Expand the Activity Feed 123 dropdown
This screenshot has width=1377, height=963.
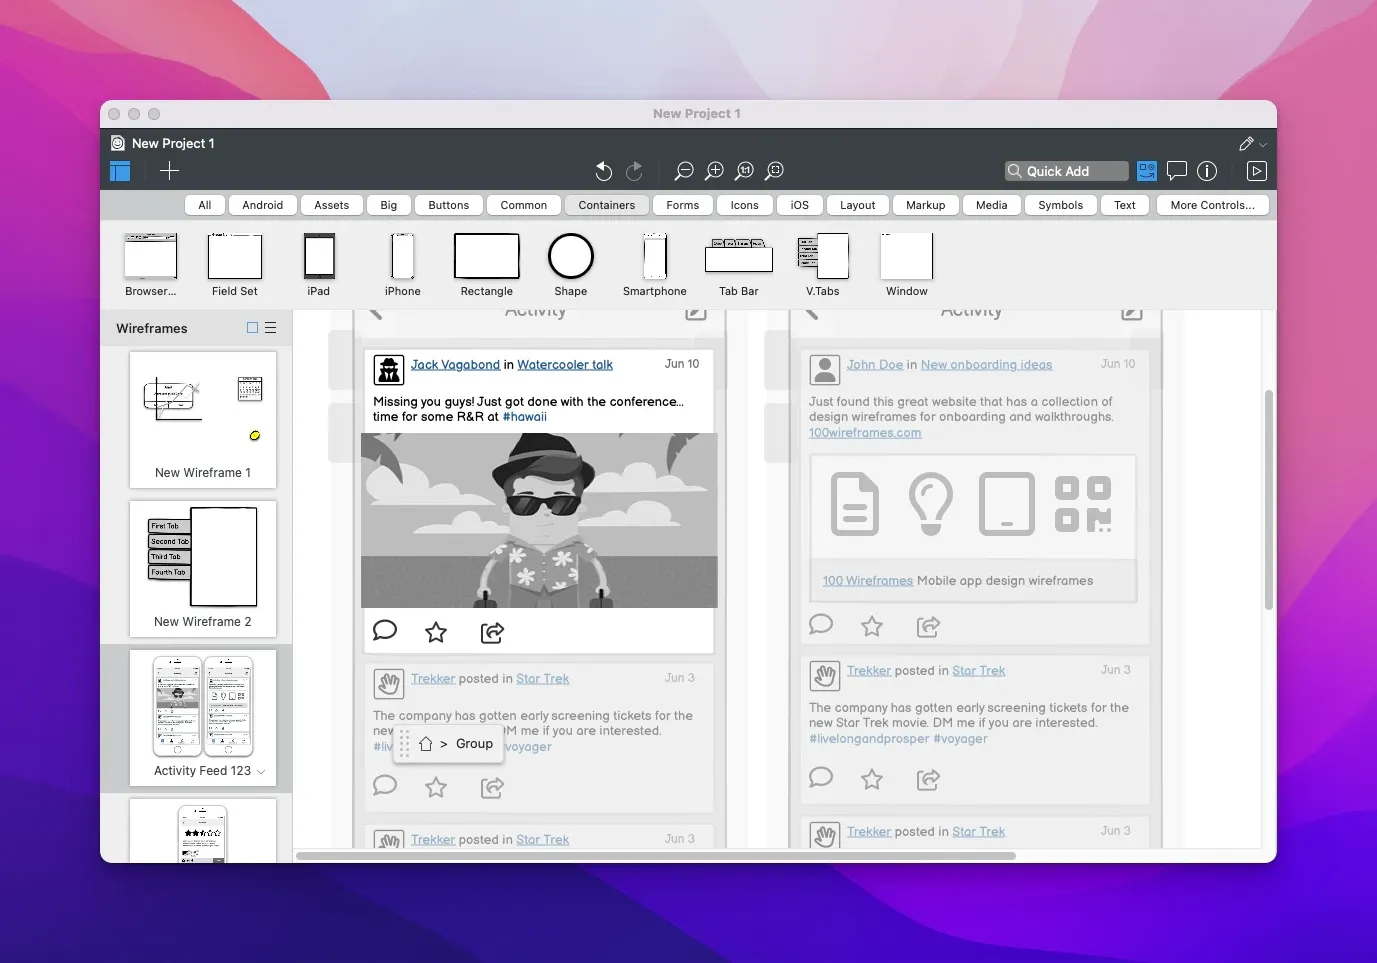pos(261,772)
